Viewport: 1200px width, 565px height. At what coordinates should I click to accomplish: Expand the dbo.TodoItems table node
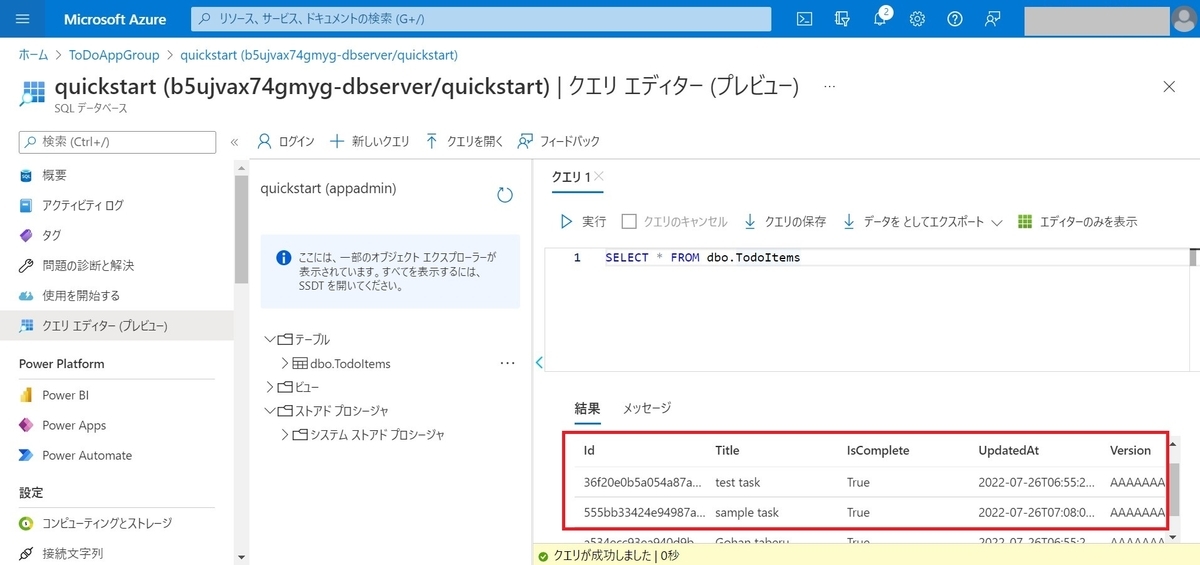pyautogui.click(x=284, y=363)
